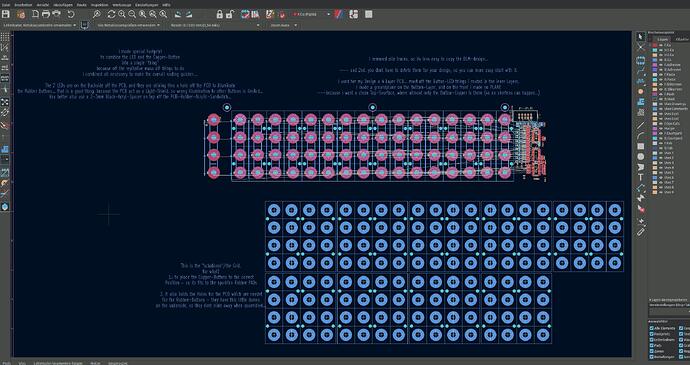Toggle visibility eye of B.Cu layer
Screen dimensions: 690x365
(x=661, y=60)
